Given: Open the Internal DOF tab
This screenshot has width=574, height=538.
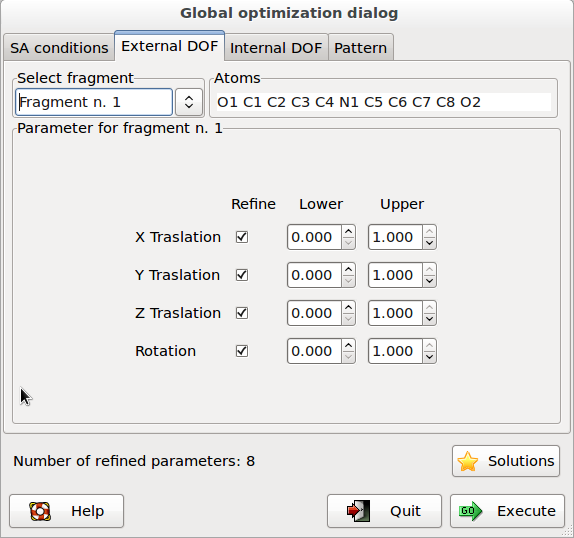Looking at the screenshot, I should [276, 48].
